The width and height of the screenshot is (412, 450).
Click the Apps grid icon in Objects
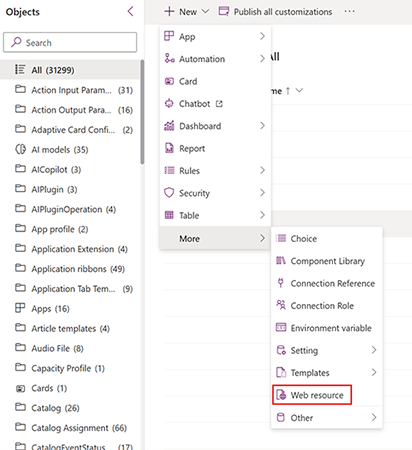(20, 308)
